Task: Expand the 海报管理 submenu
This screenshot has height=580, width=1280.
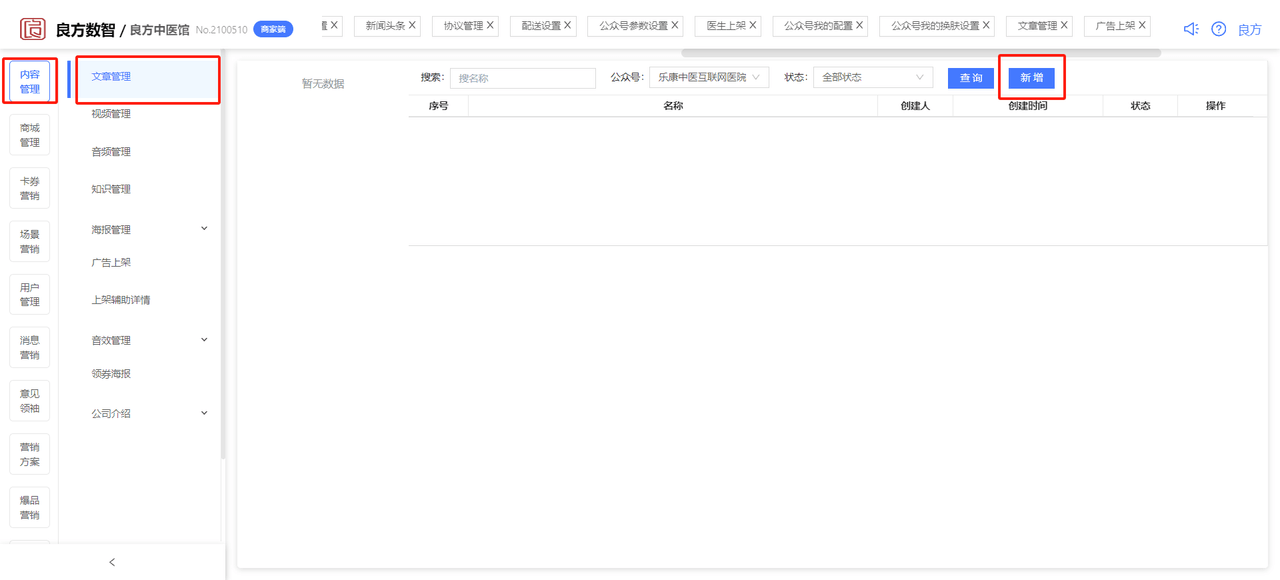Action: click(204, 229)
